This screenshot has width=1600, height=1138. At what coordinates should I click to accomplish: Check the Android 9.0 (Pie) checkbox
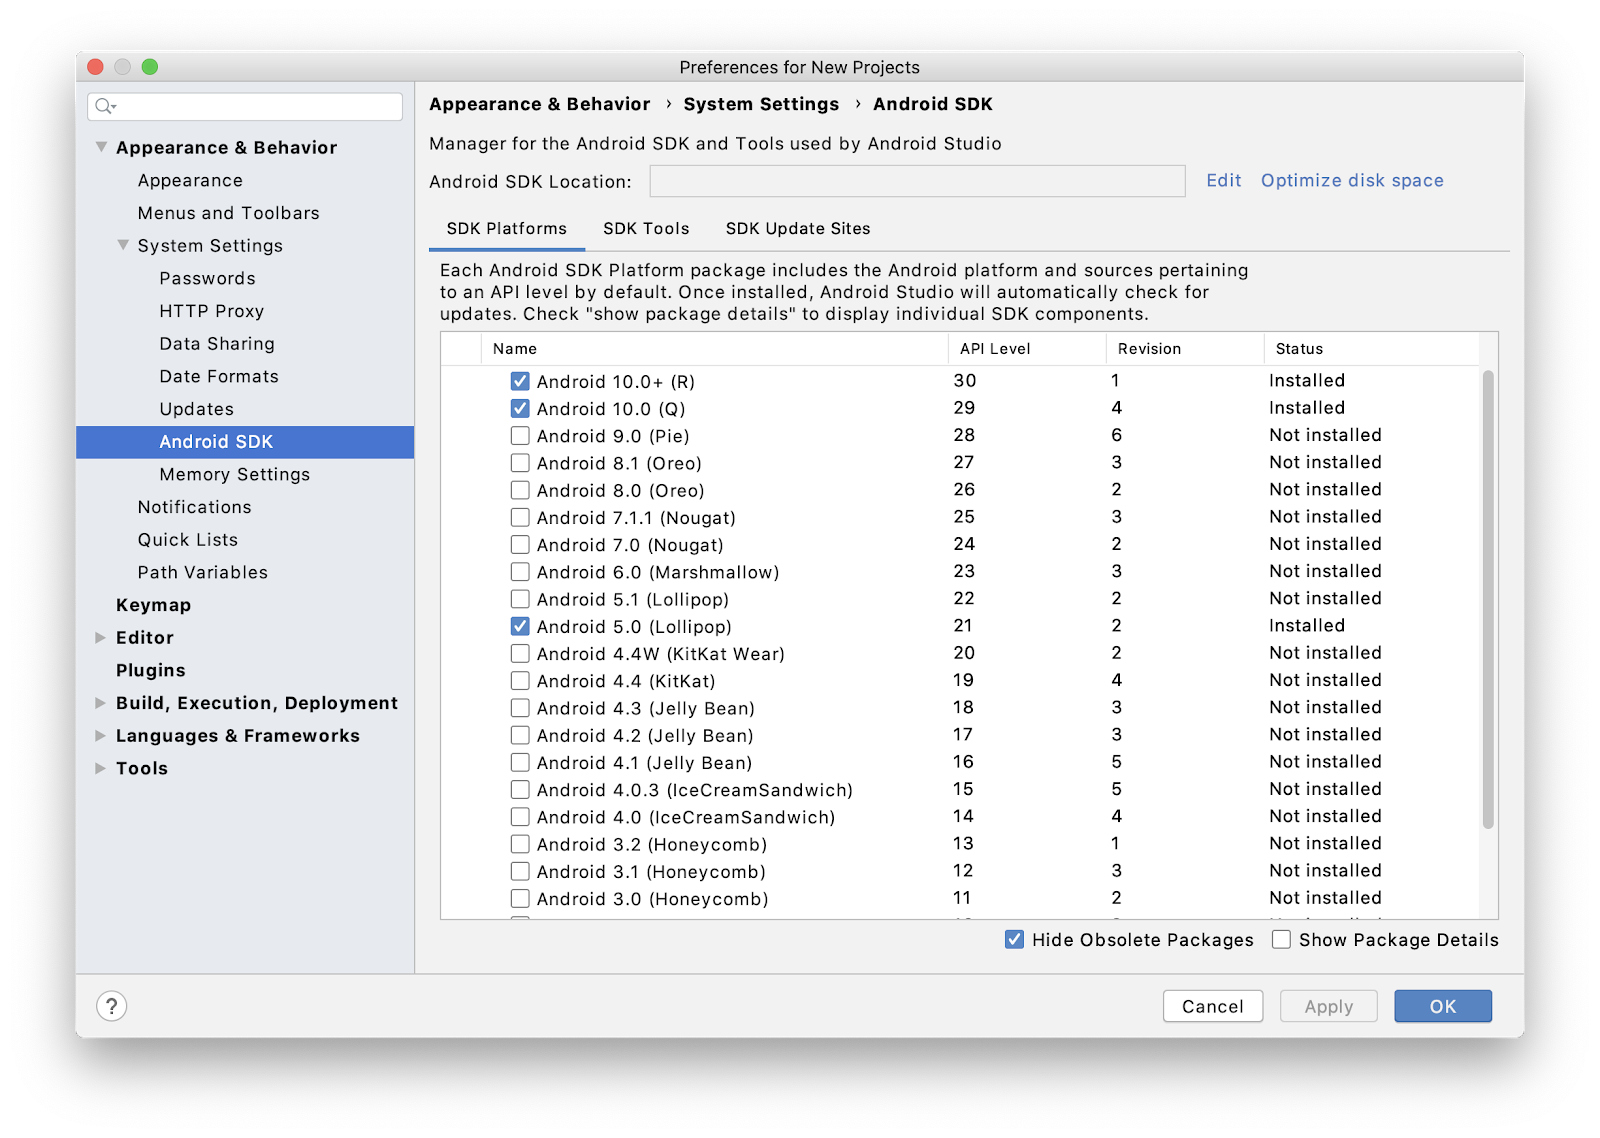pyautogui.click(x=520, y=436)
